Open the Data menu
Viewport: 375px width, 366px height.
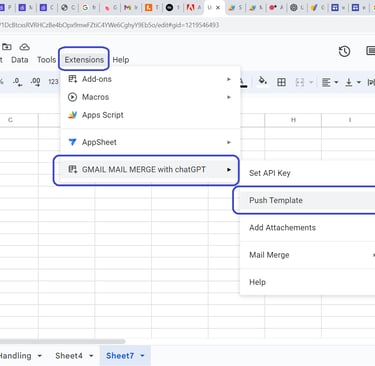[20, 60]
